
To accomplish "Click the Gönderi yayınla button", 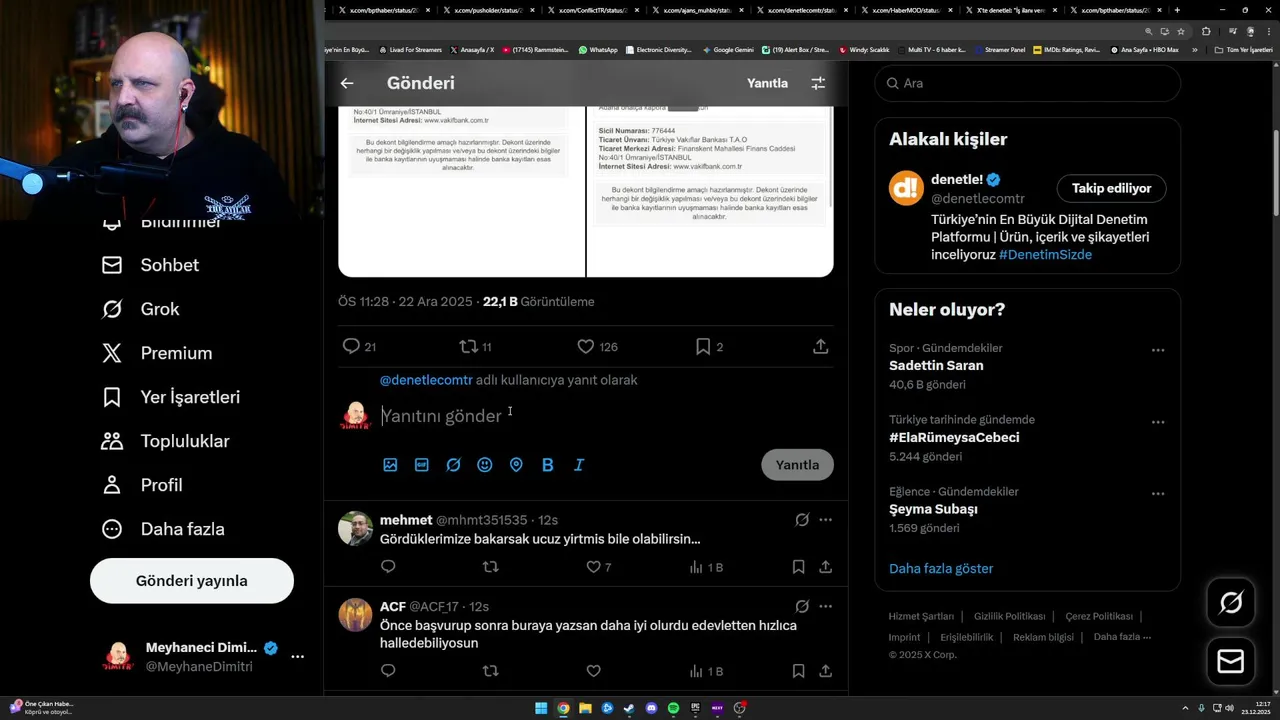I will (x=192, y=581).
